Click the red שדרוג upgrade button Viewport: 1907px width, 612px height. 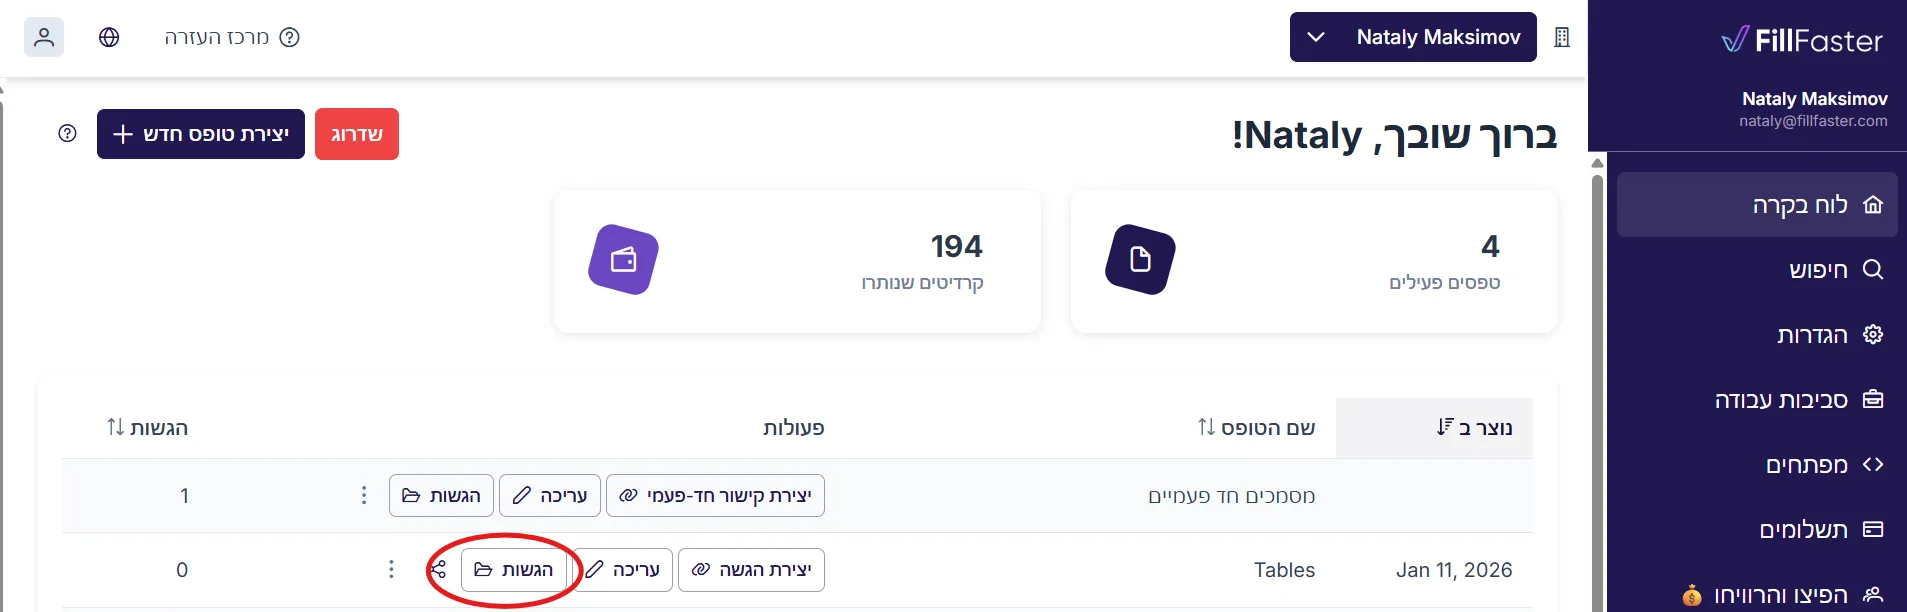357,134
